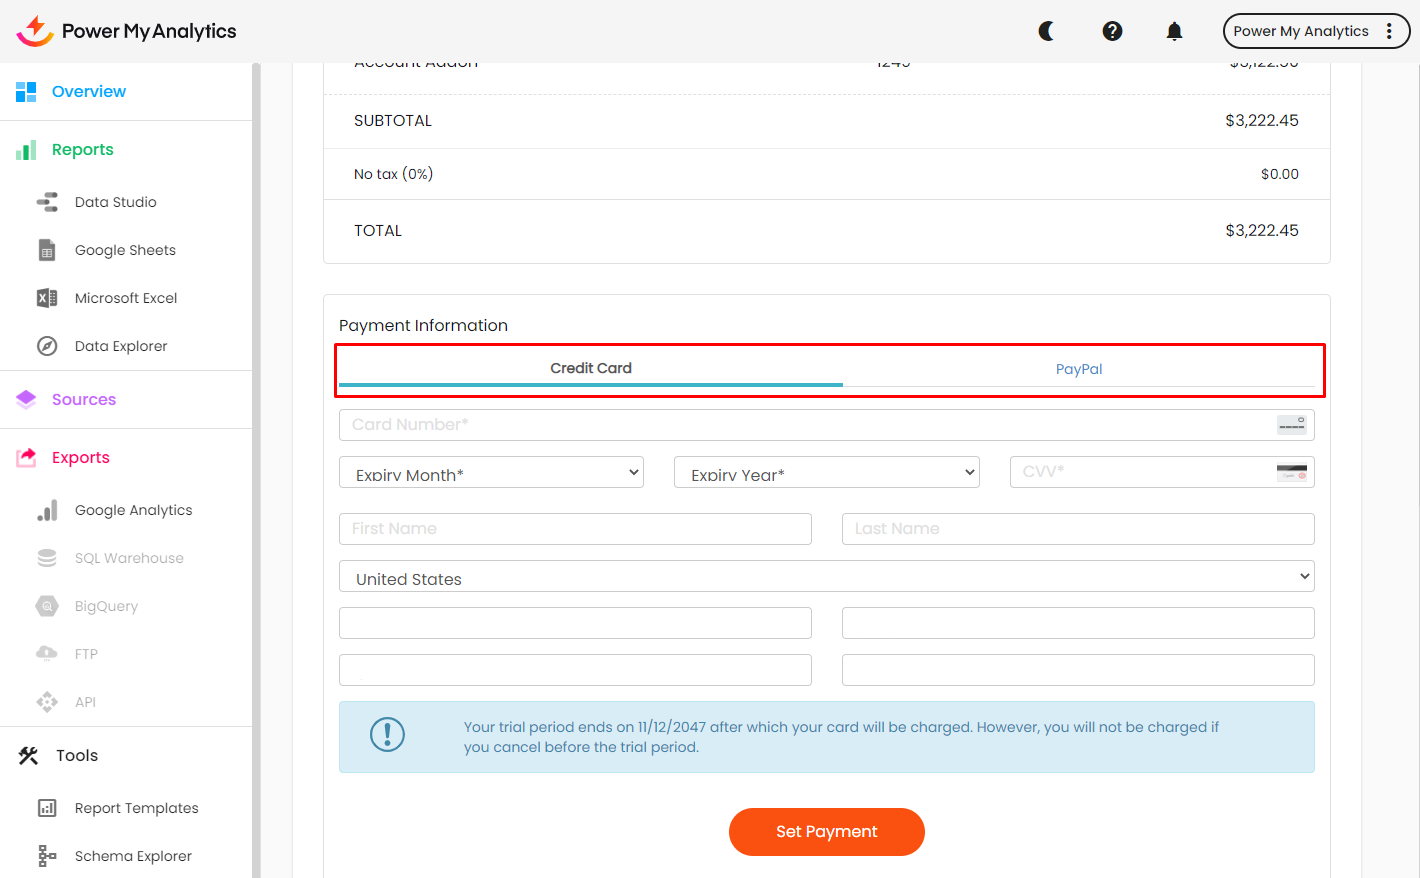Switch to the PayPal tab
Screen dimensions: 1420x878
[x=1078, y=369]
